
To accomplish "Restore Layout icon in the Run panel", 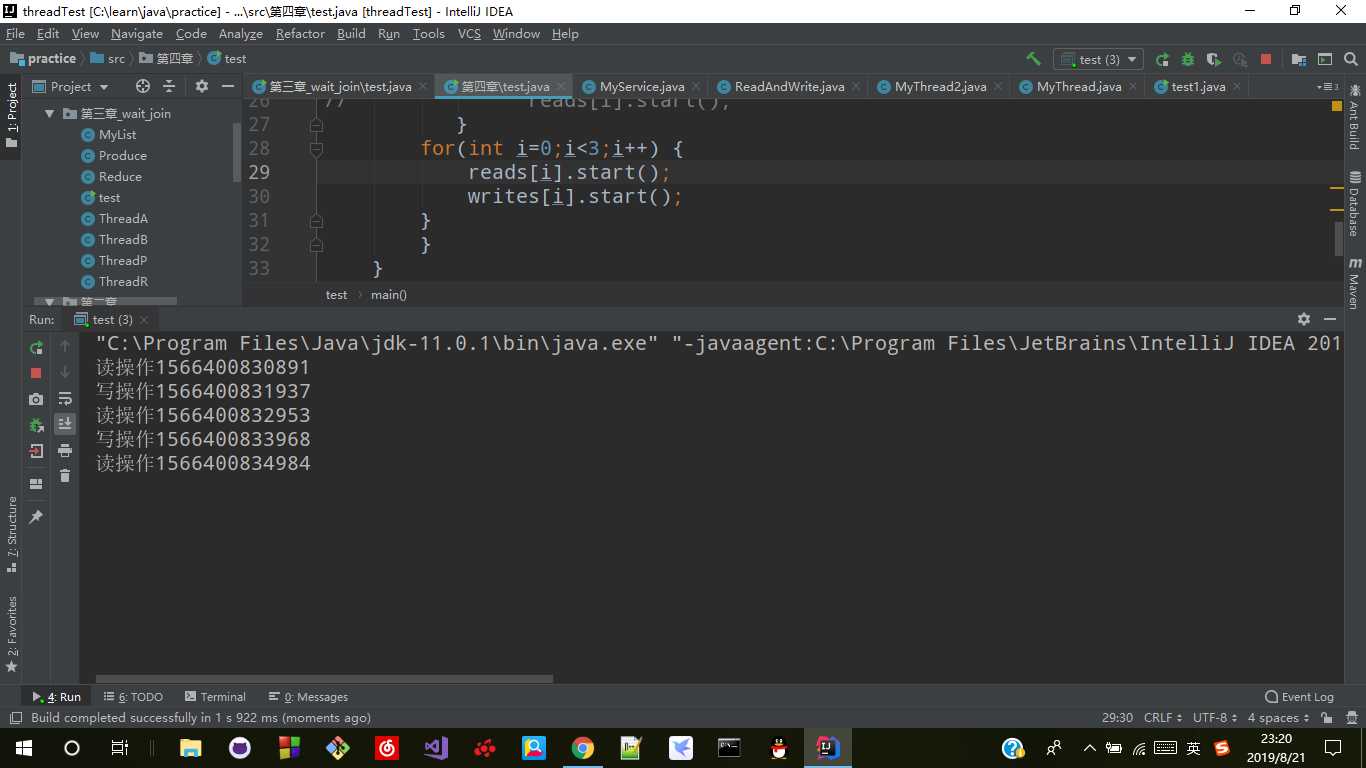I will point(36,484).
